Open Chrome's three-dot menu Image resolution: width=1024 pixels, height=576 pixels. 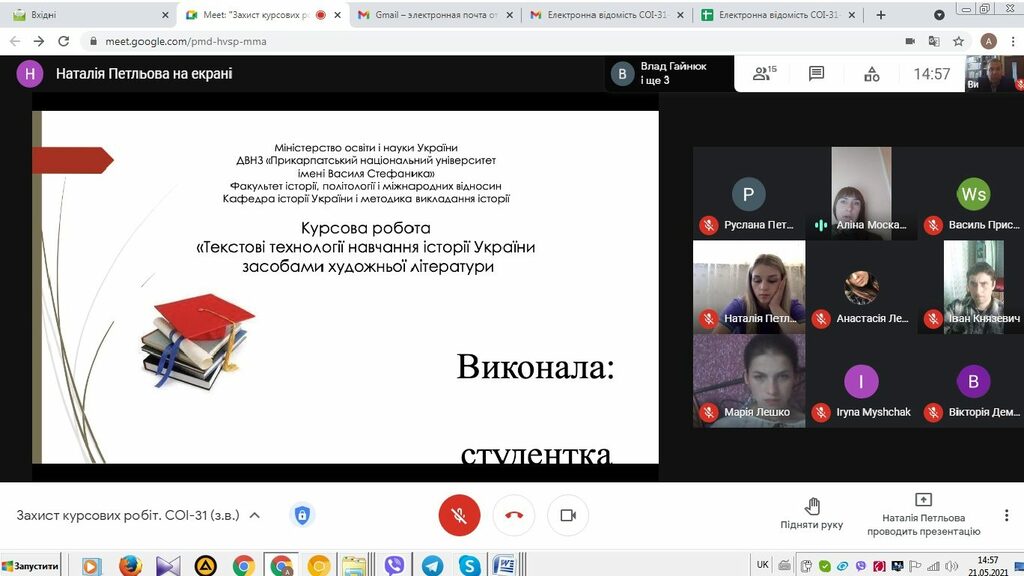[1012, 41]
